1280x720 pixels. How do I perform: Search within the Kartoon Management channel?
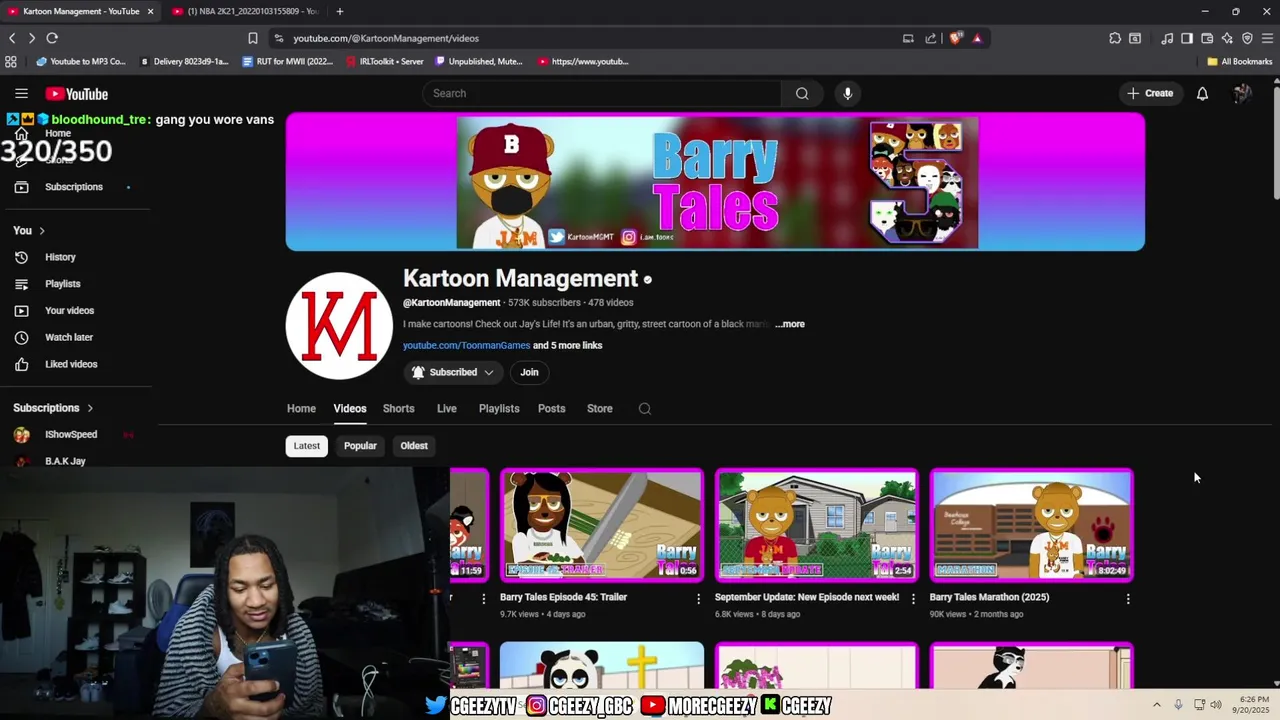(x=645, y=408)
